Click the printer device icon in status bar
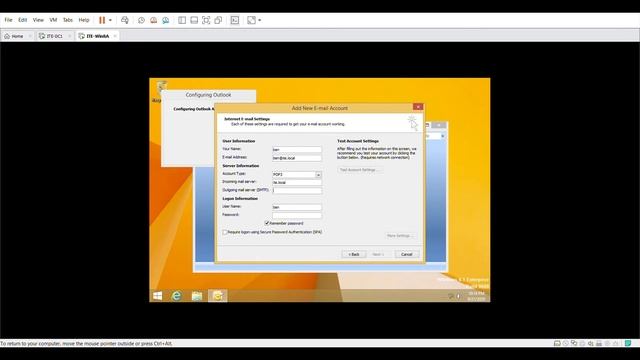This screenshot has width=640, height=360. 599,343
